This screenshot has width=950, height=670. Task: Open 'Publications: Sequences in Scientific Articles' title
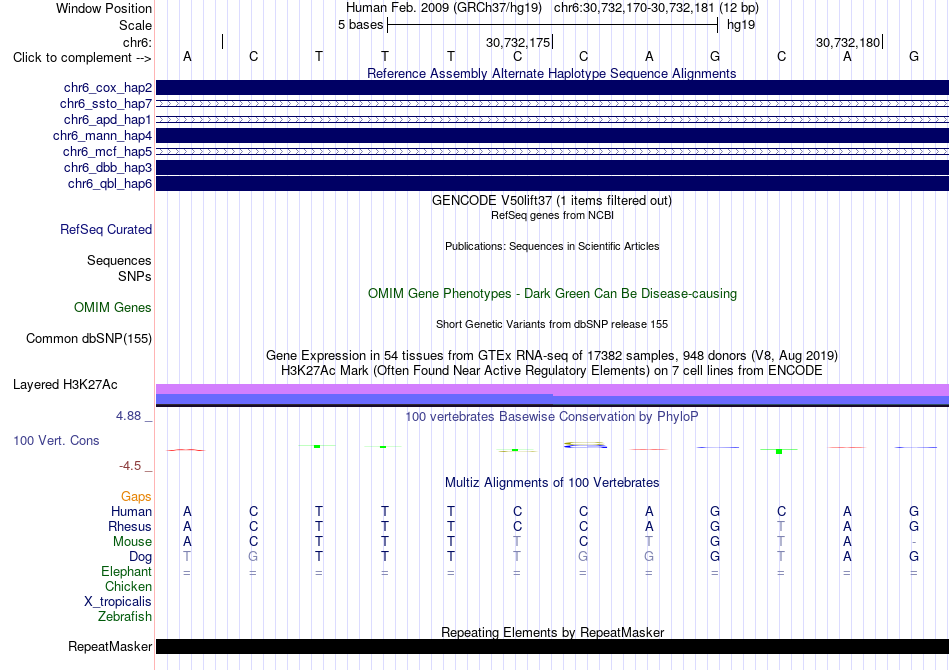(x=552, y=246)
